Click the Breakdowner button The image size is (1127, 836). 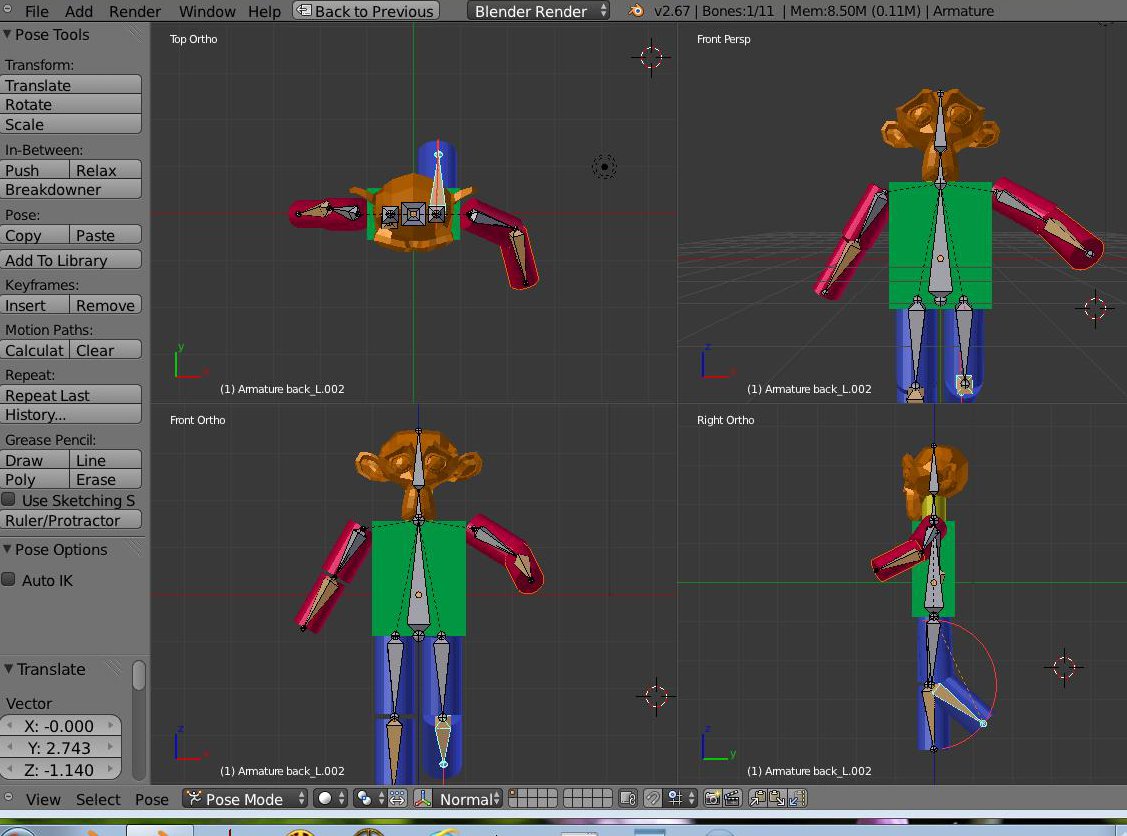pyautogui.click(x=71, y=189)
